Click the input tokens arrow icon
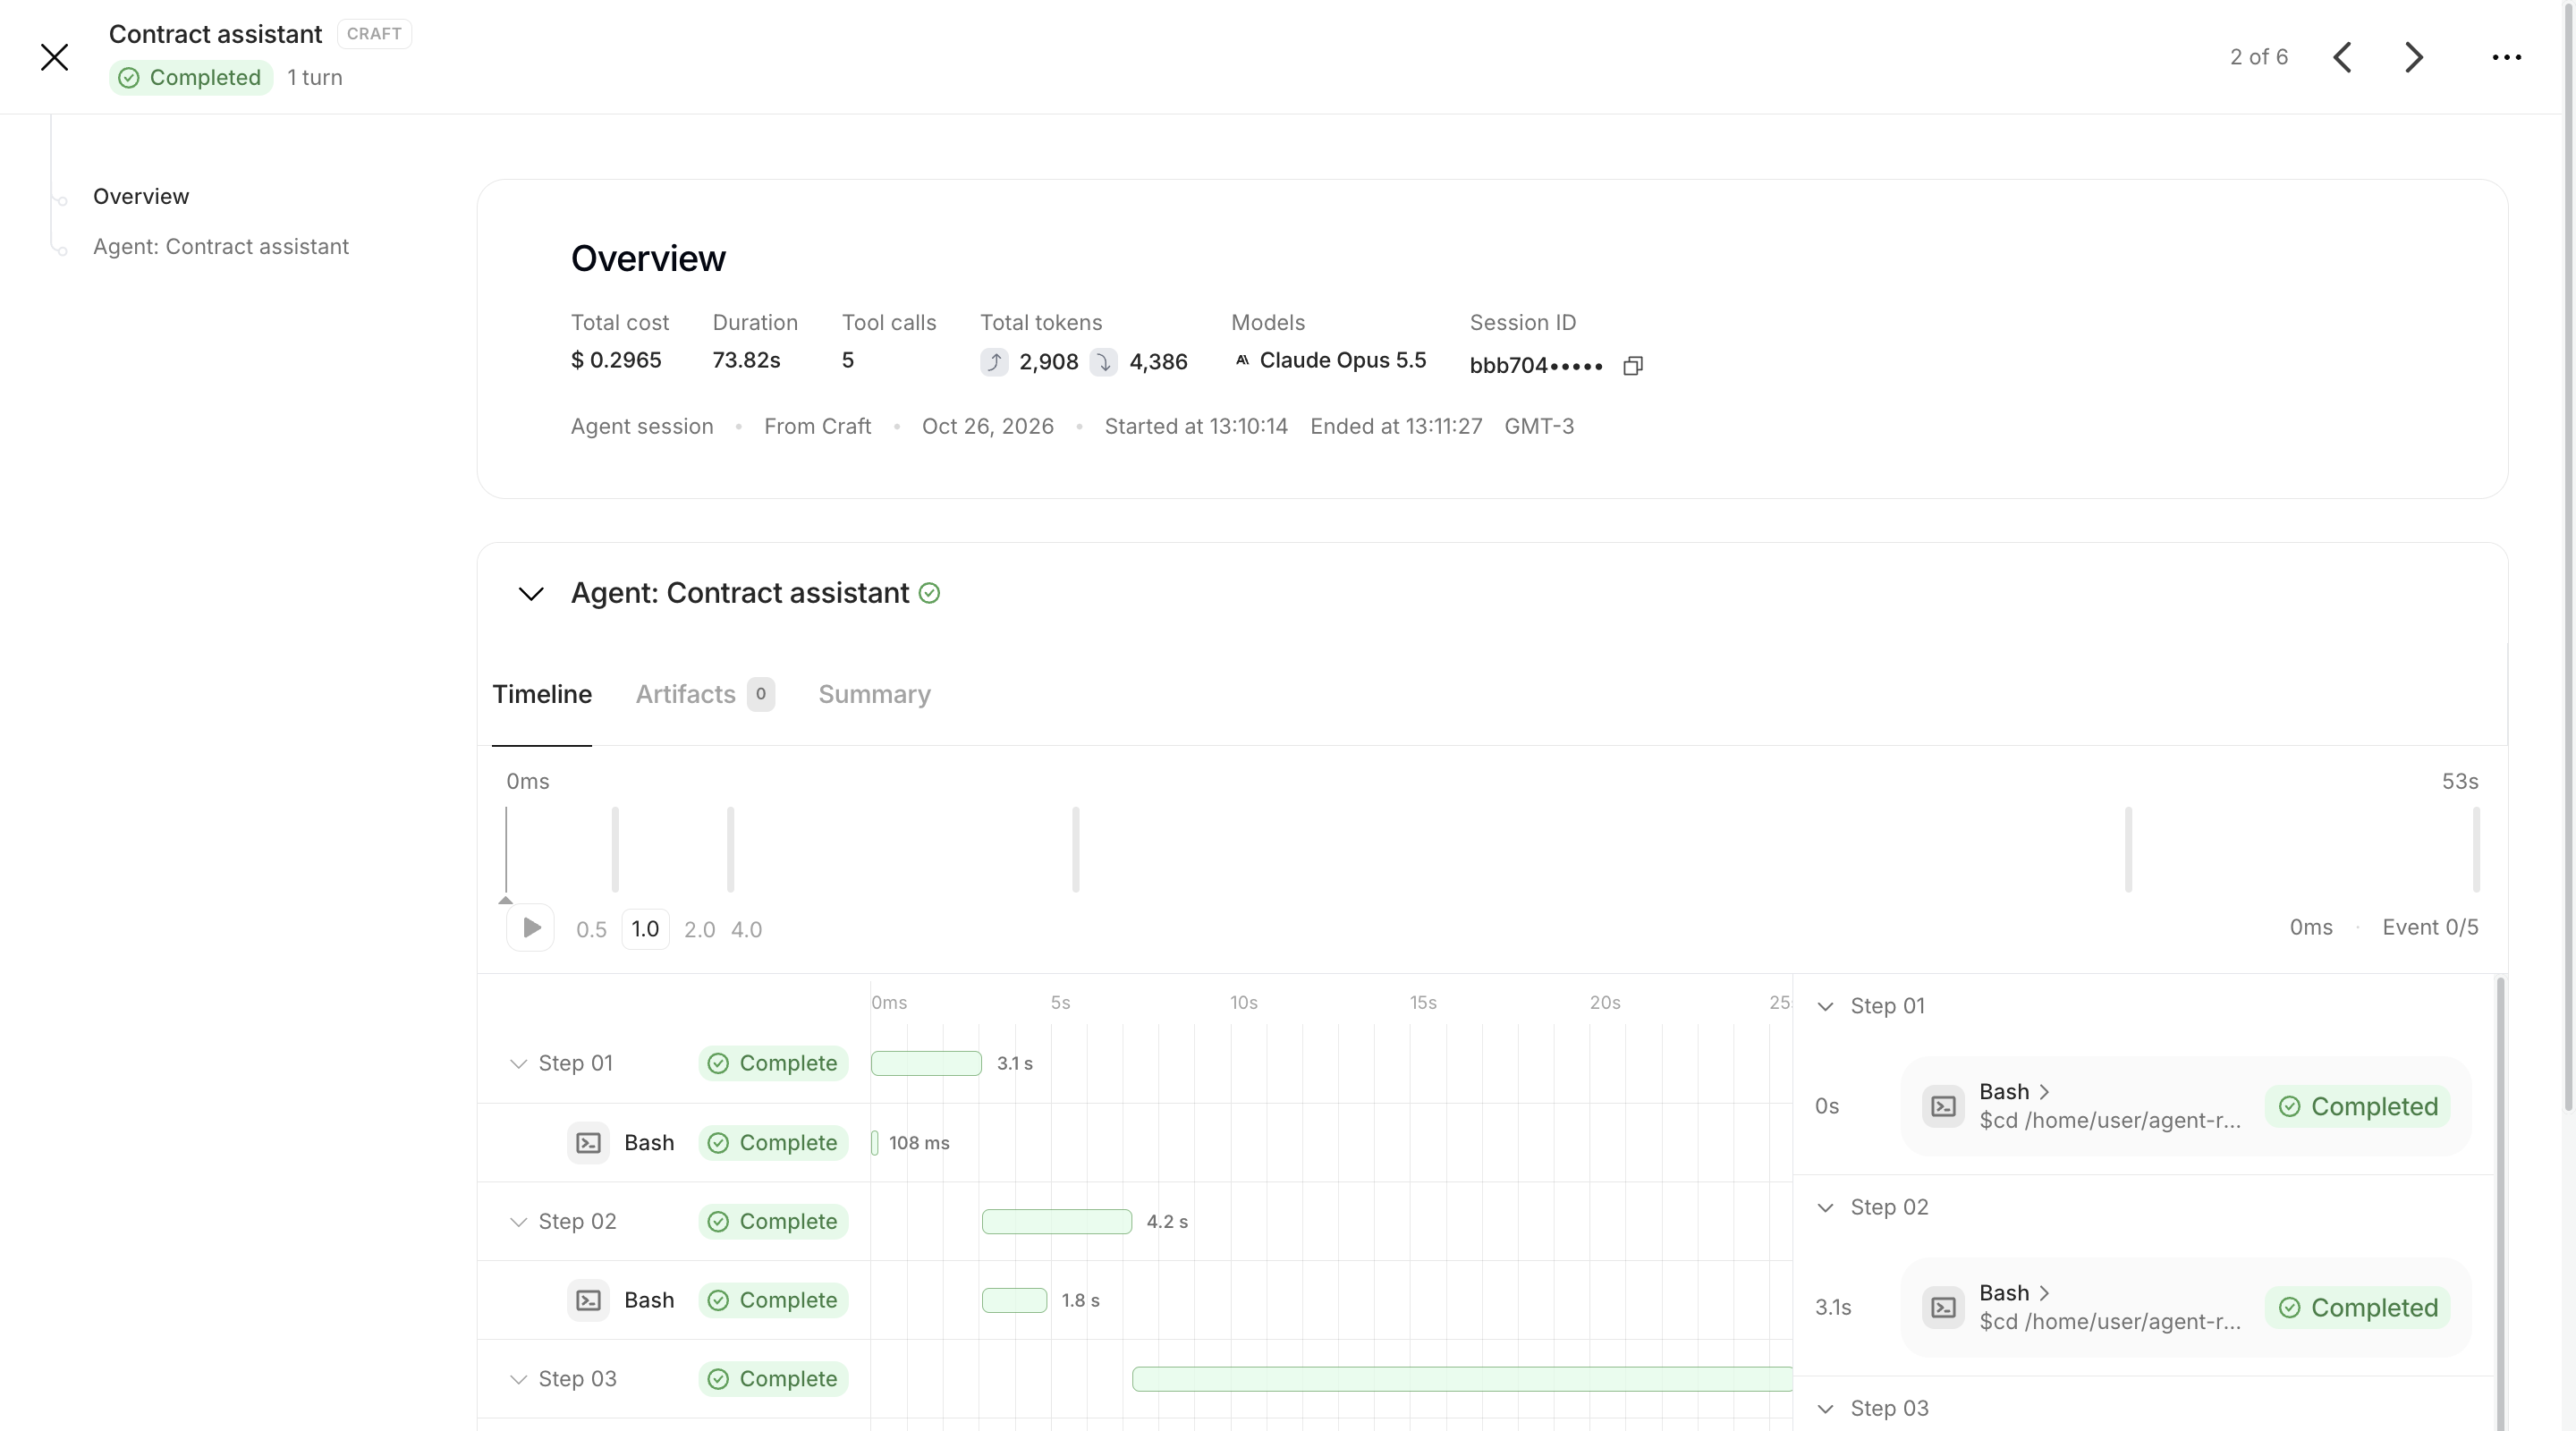The width and height of the screenshot is (2576, 1431). click(x=994, y=361)
